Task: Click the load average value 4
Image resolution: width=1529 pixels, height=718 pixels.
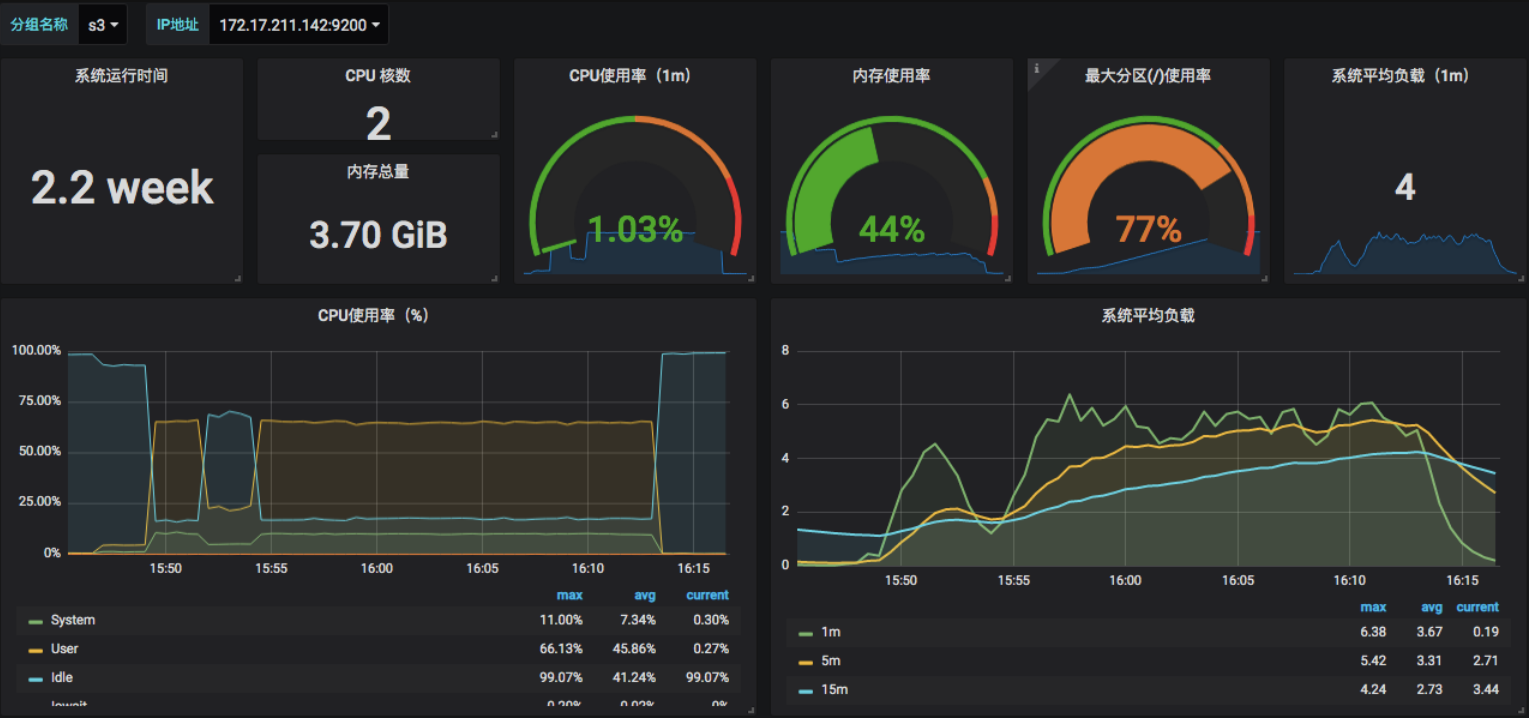Action: click(1405, 187)
